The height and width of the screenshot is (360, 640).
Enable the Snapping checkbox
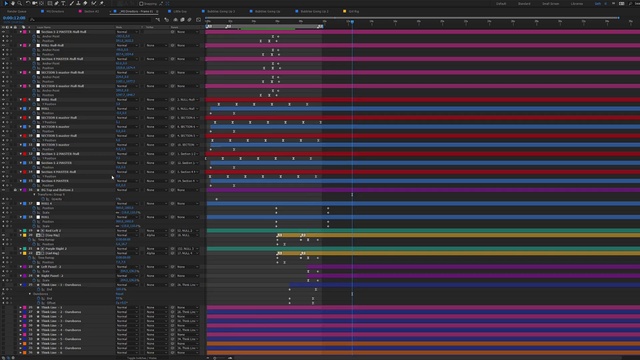pyautogui.click(x=141, y=4)
